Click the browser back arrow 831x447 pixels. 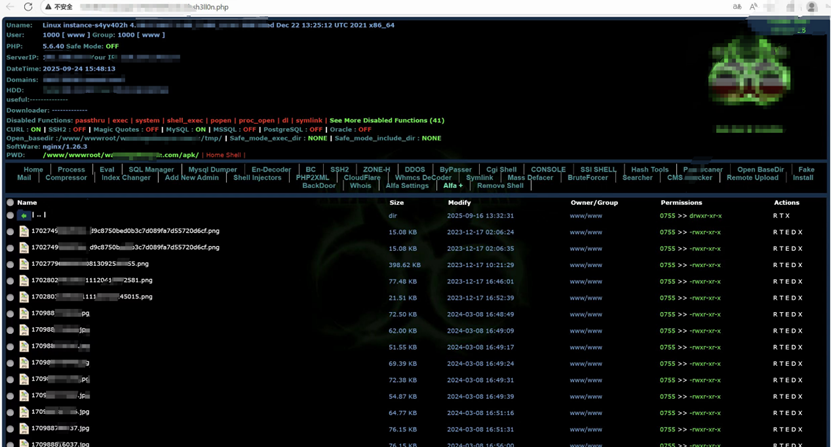(x=9, y=7)
